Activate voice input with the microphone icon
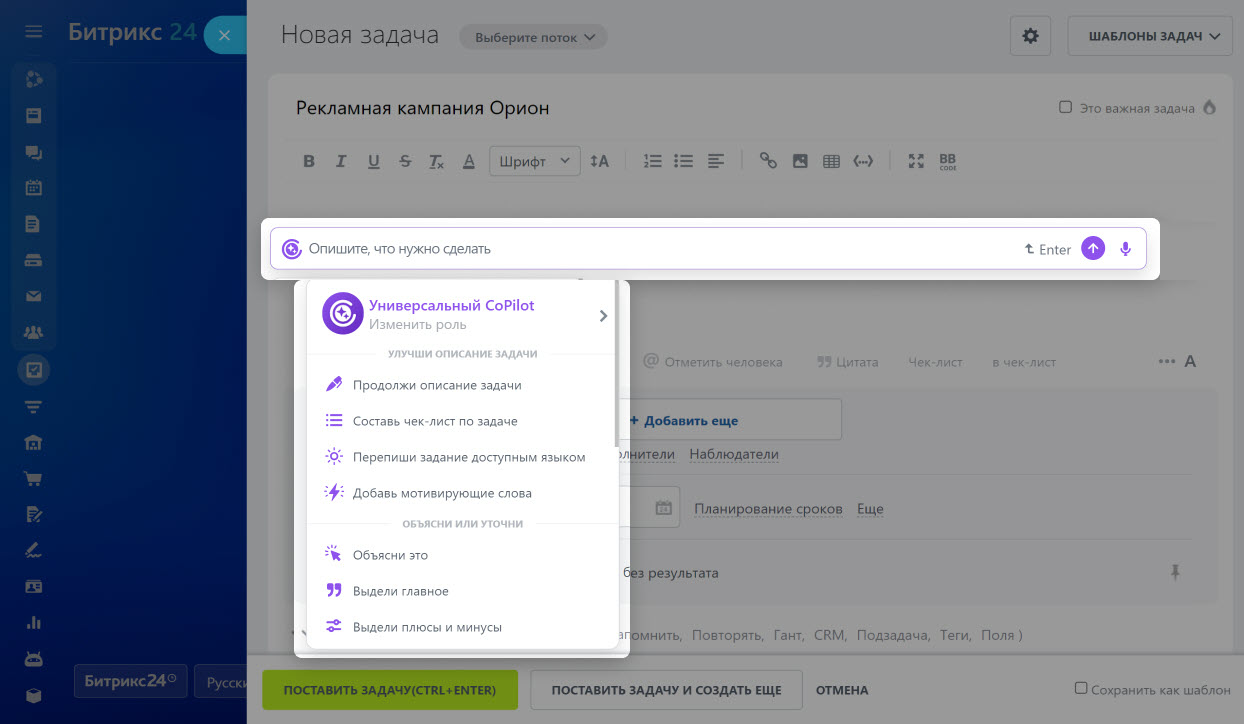Screen dimensions: 1244x724 point(1125,248)
